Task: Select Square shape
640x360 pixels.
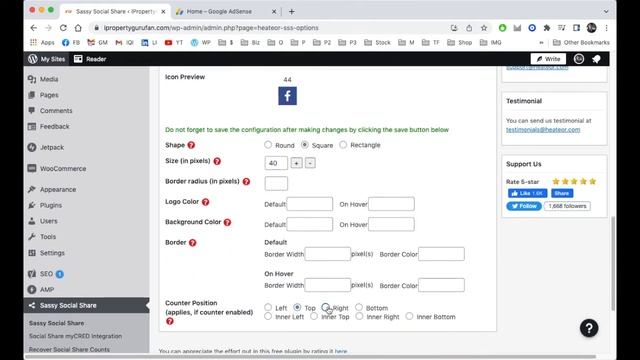Action: pos(304,144)
